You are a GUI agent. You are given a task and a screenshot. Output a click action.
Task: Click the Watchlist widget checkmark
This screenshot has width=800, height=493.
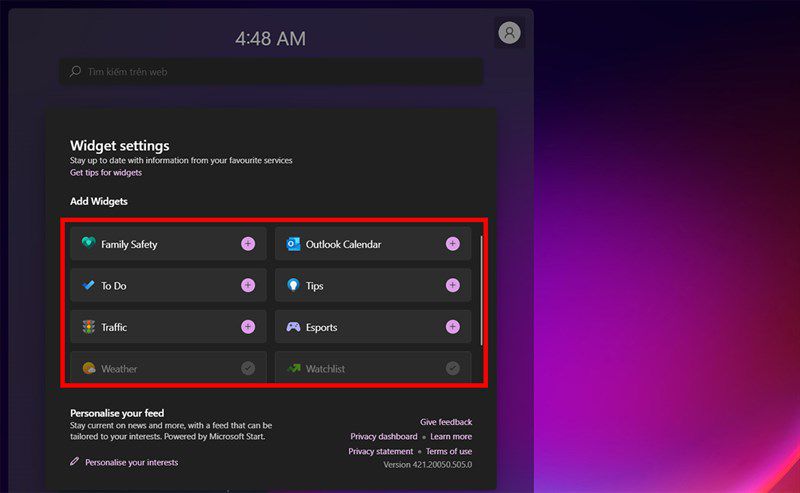point(453,368)
